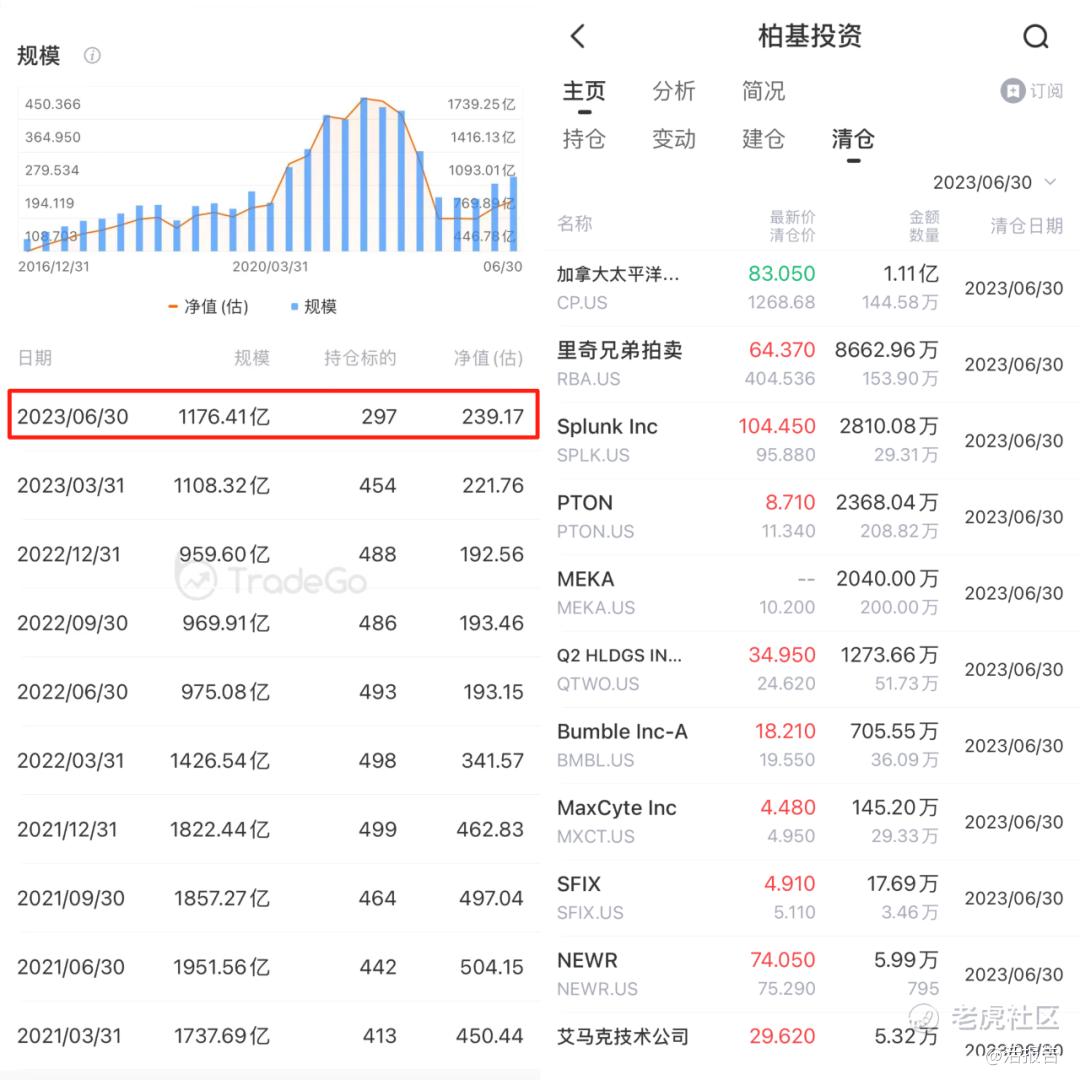Open the 加拿大太平洋 CP.US stock row
Viewport: 1080px width, 1080px height.
[x=810, y=288]
